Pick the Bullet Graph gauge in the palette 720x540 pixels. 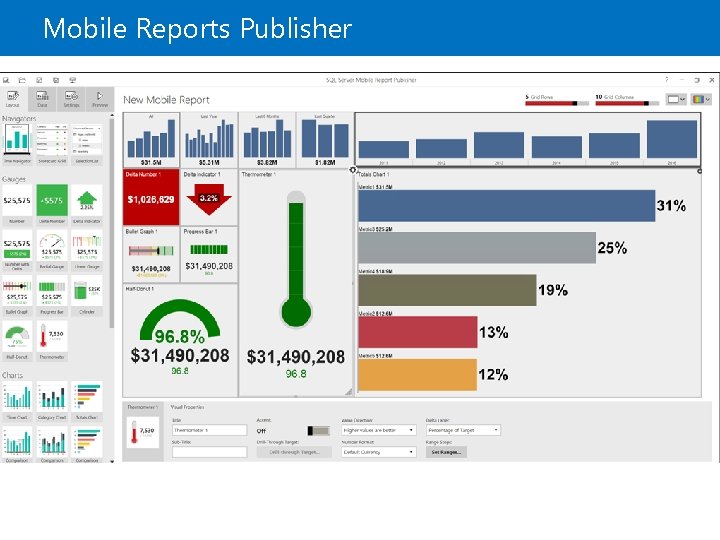click(17, 295)
